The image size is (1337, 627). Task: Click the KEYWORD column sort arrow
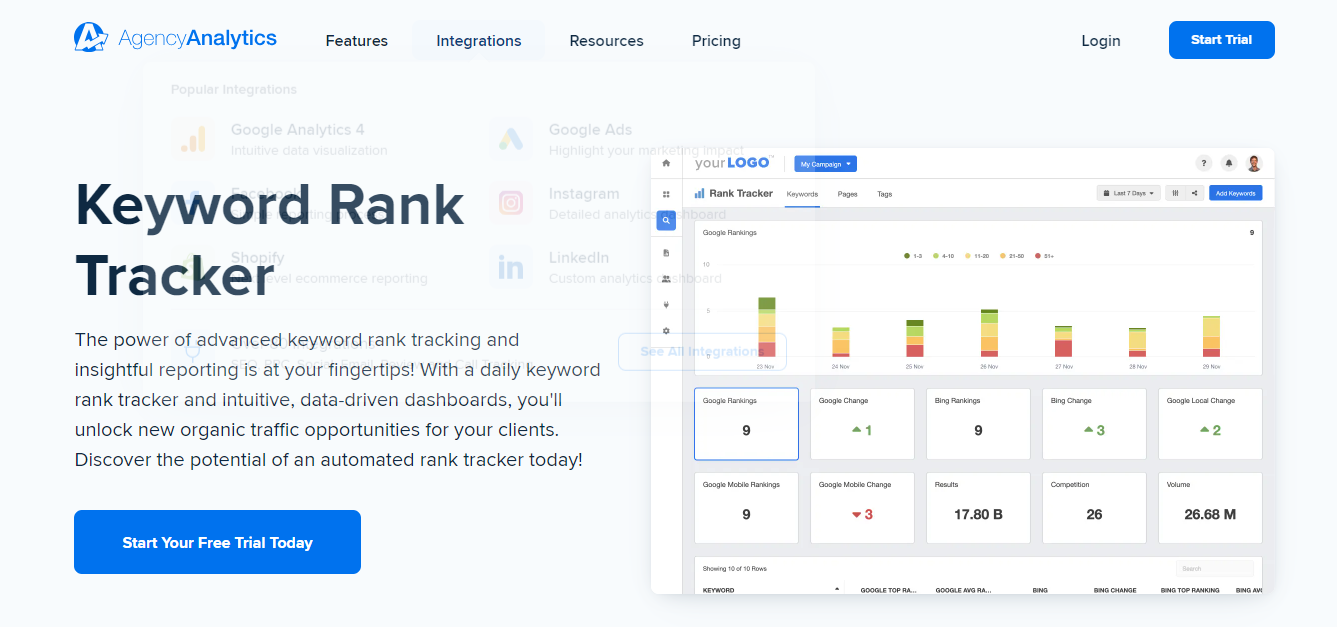coord(837,589)
